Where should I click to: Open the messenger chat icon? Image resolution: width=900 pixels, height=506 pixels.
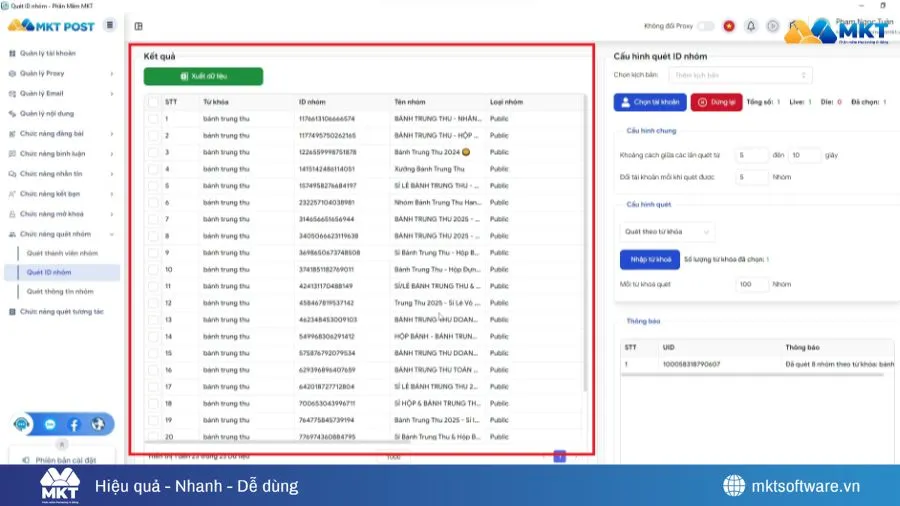click(50, 425)
